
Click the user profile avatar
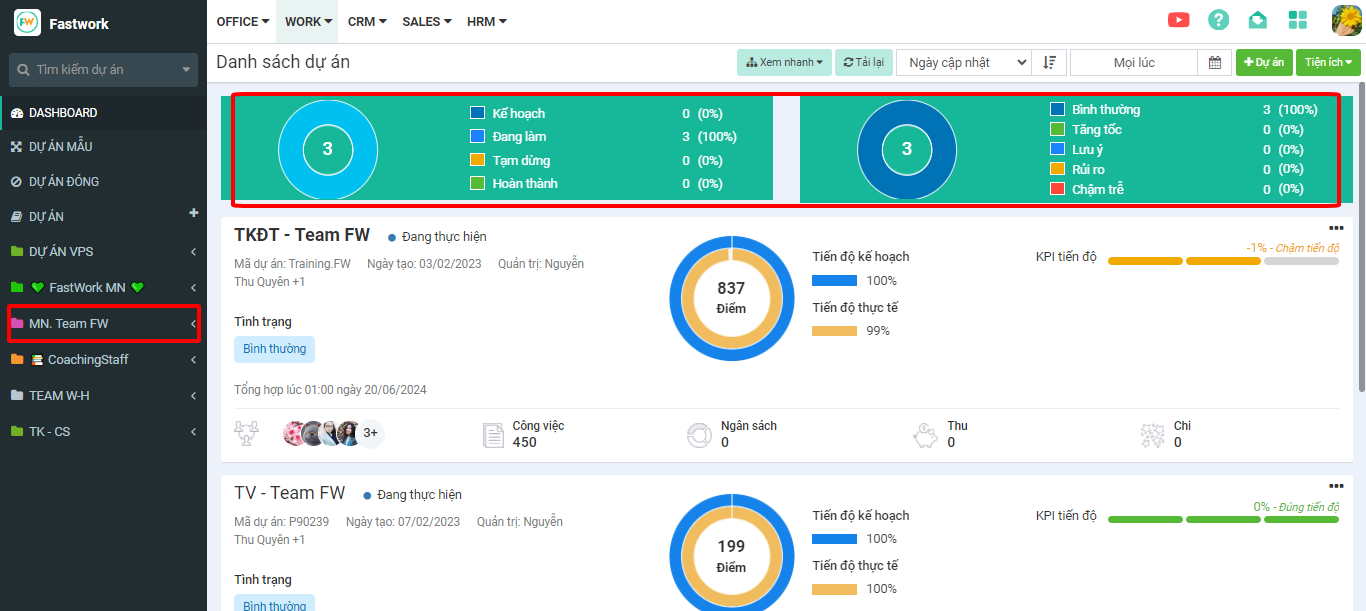point(1346,20)
